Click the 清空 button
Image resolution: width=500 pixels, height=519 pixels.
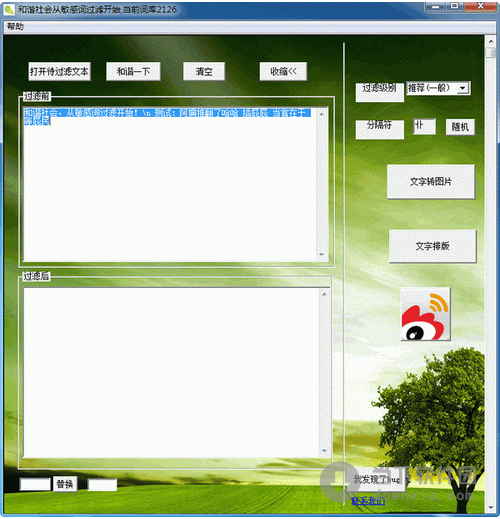pyautogui.click(x=204, y=71)
